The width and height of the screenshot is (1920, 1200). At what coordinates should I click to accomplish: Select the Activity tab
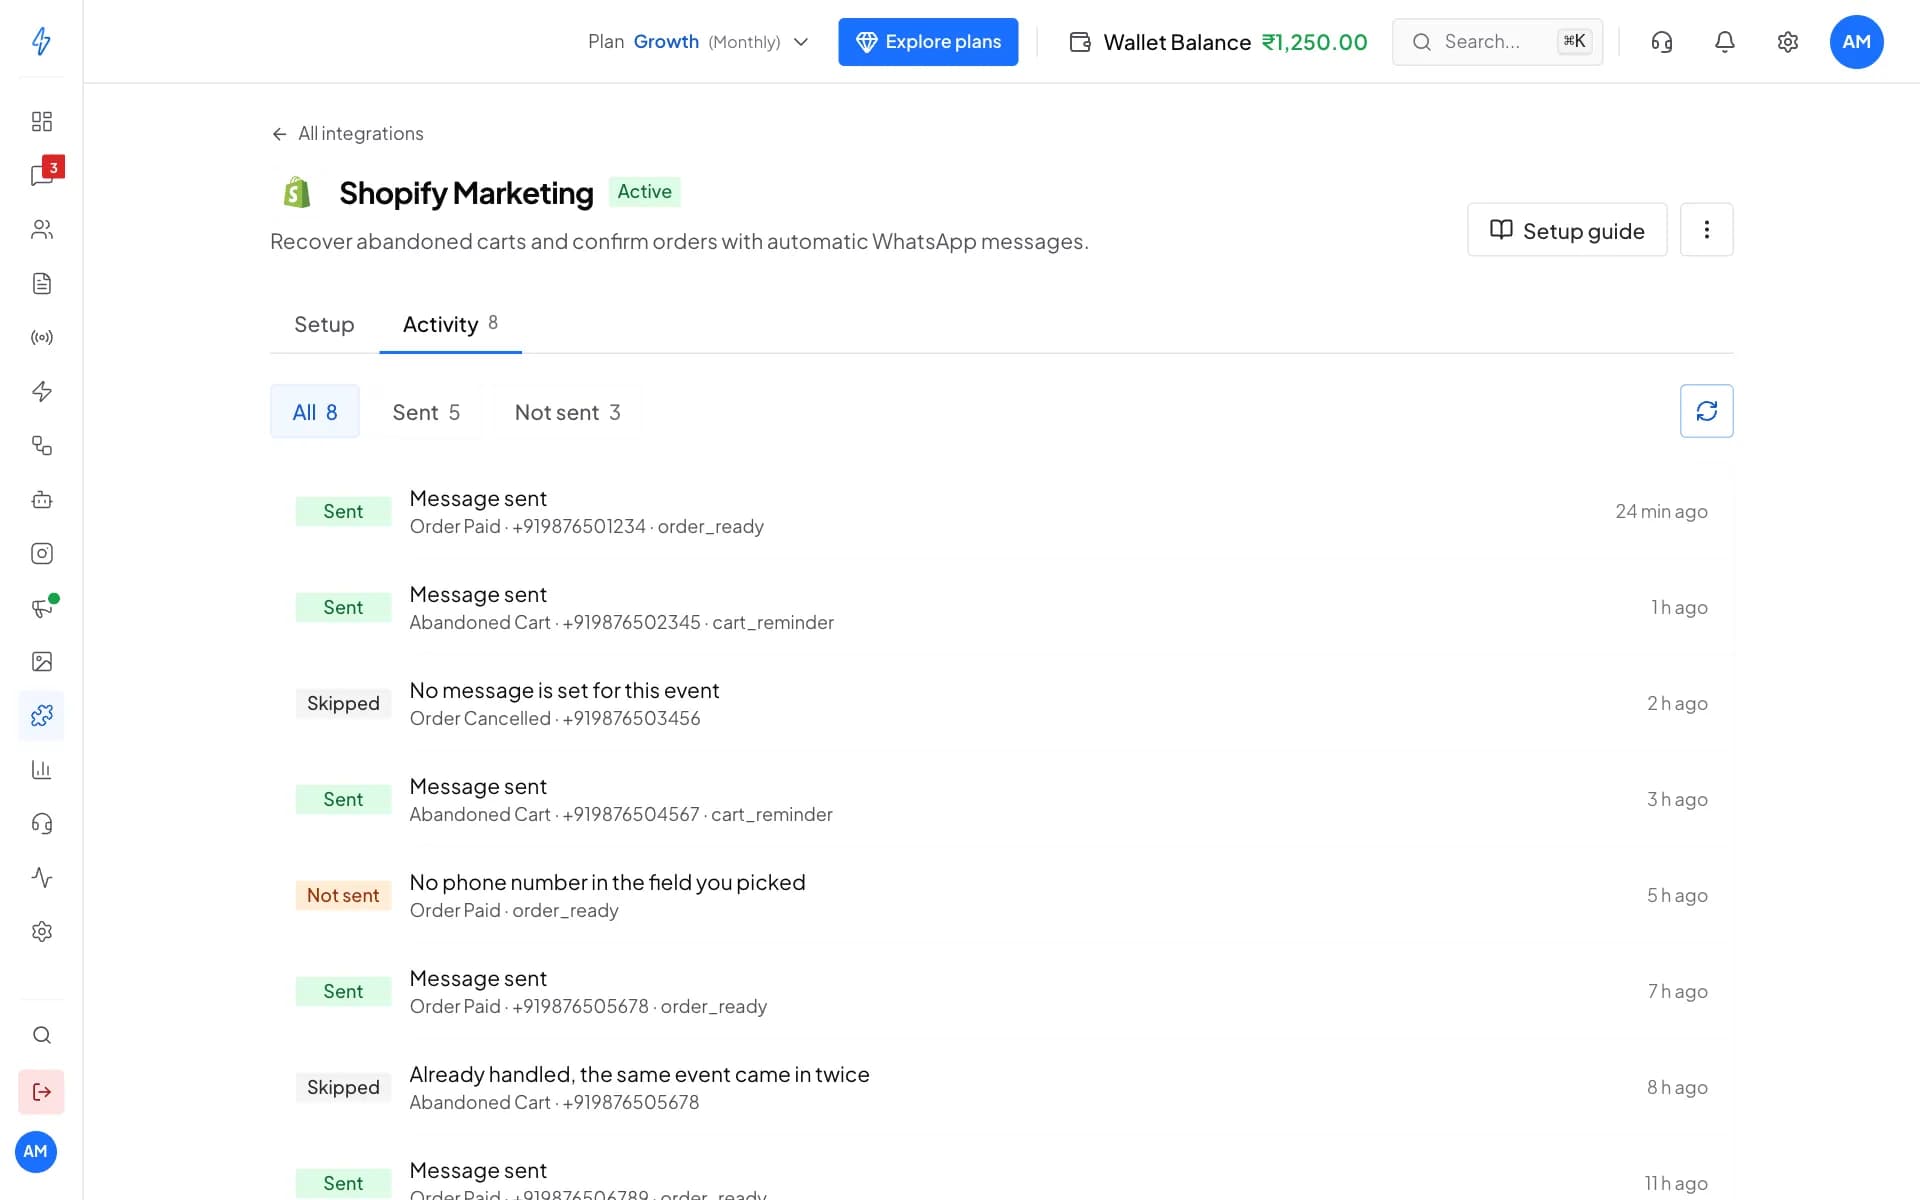pos(450,324)
